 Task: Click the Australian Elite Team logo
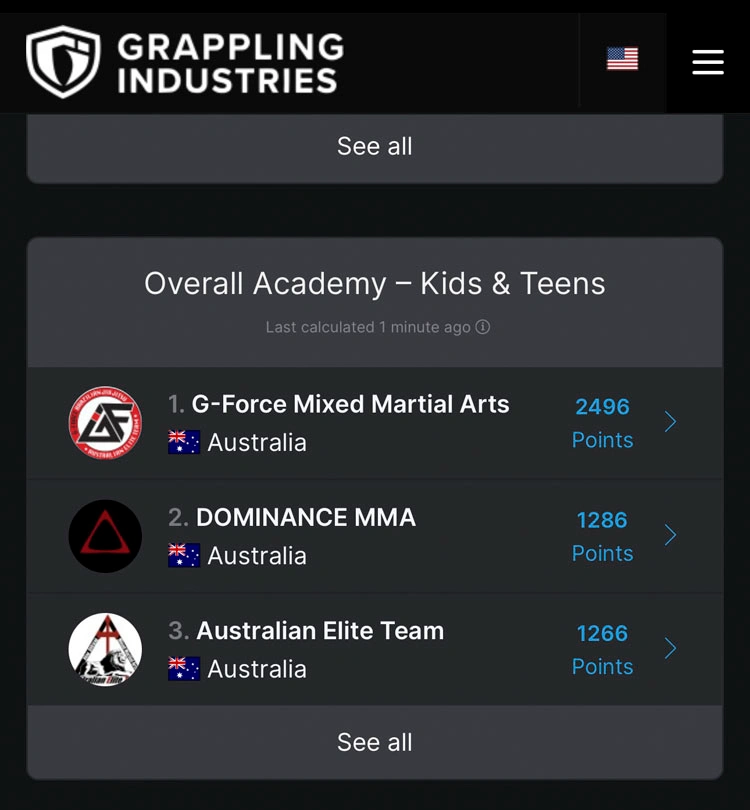(x=105, y=649)
